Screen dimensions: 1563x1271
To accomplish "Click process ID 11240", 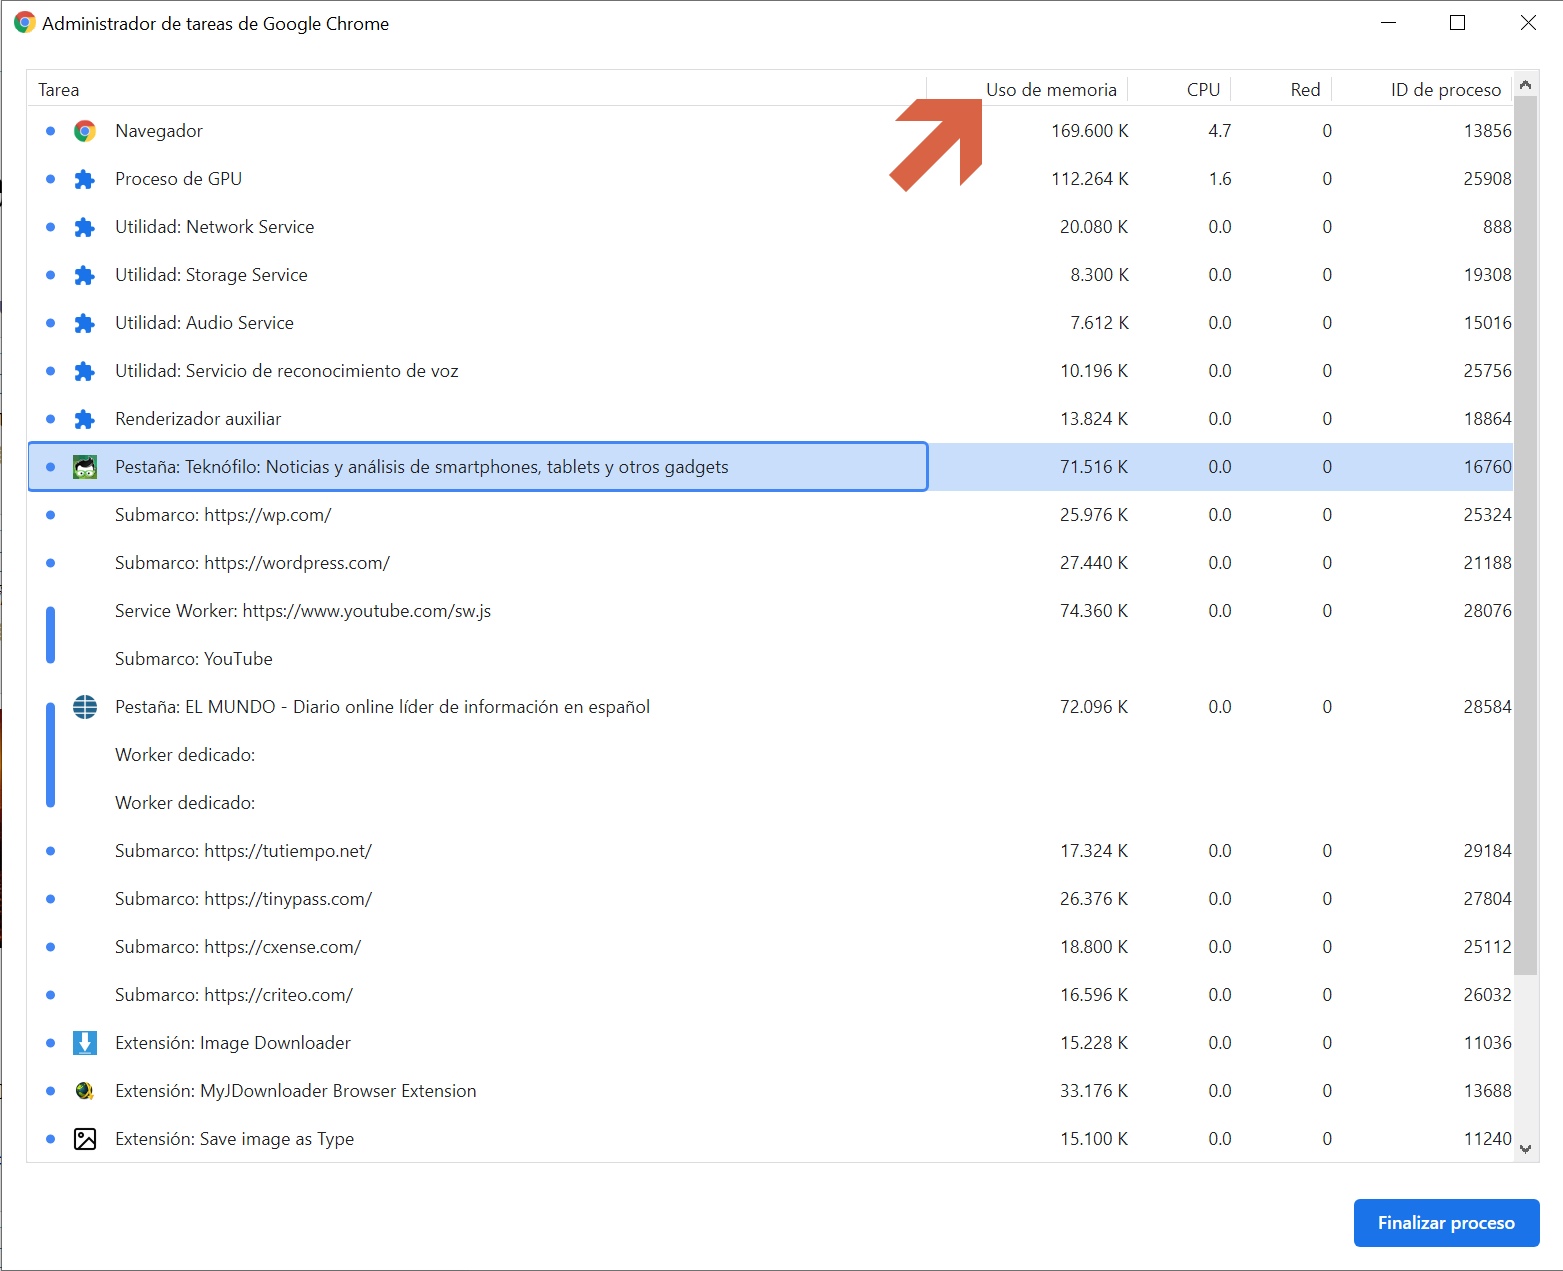I will pyautogui.click(x=1488, y=1139).
